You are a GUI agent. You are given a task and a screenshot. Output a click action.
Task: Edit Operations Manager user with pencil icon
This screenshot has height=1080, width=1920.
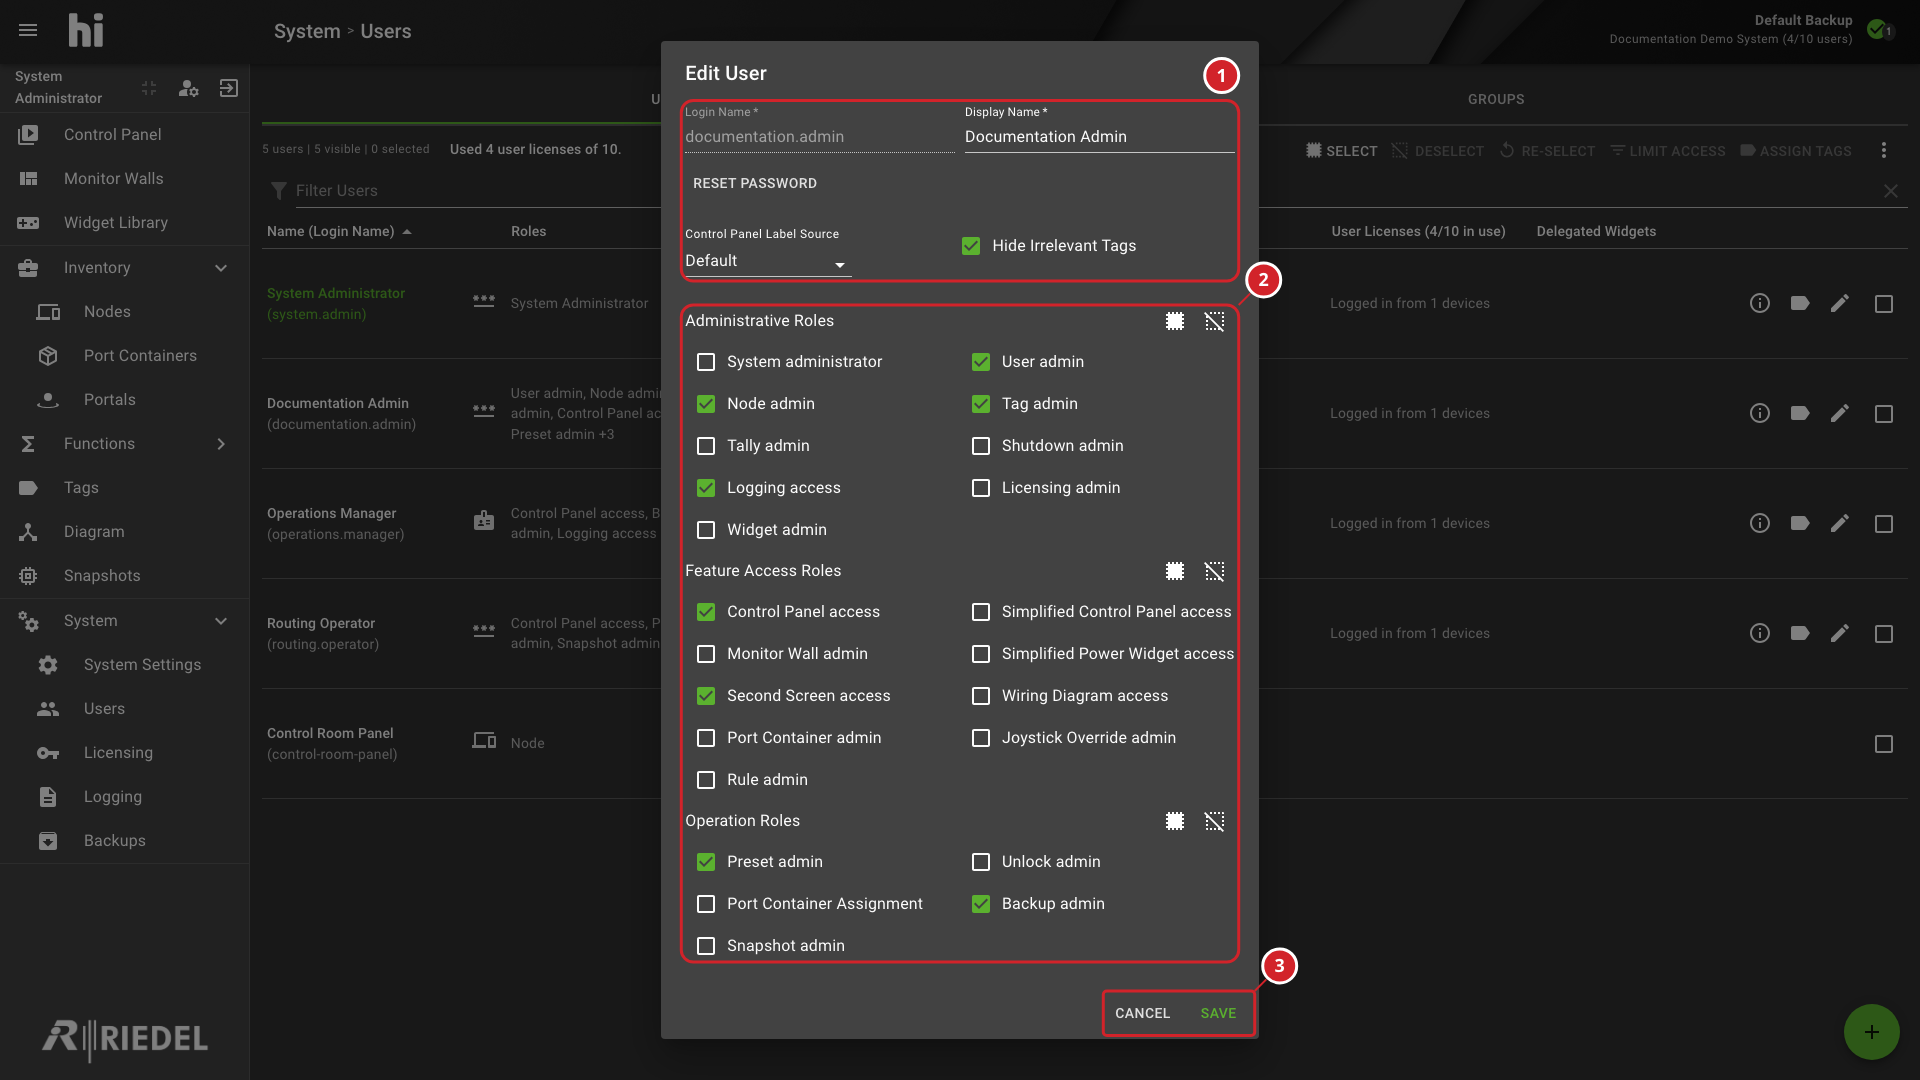point(1840,523)
